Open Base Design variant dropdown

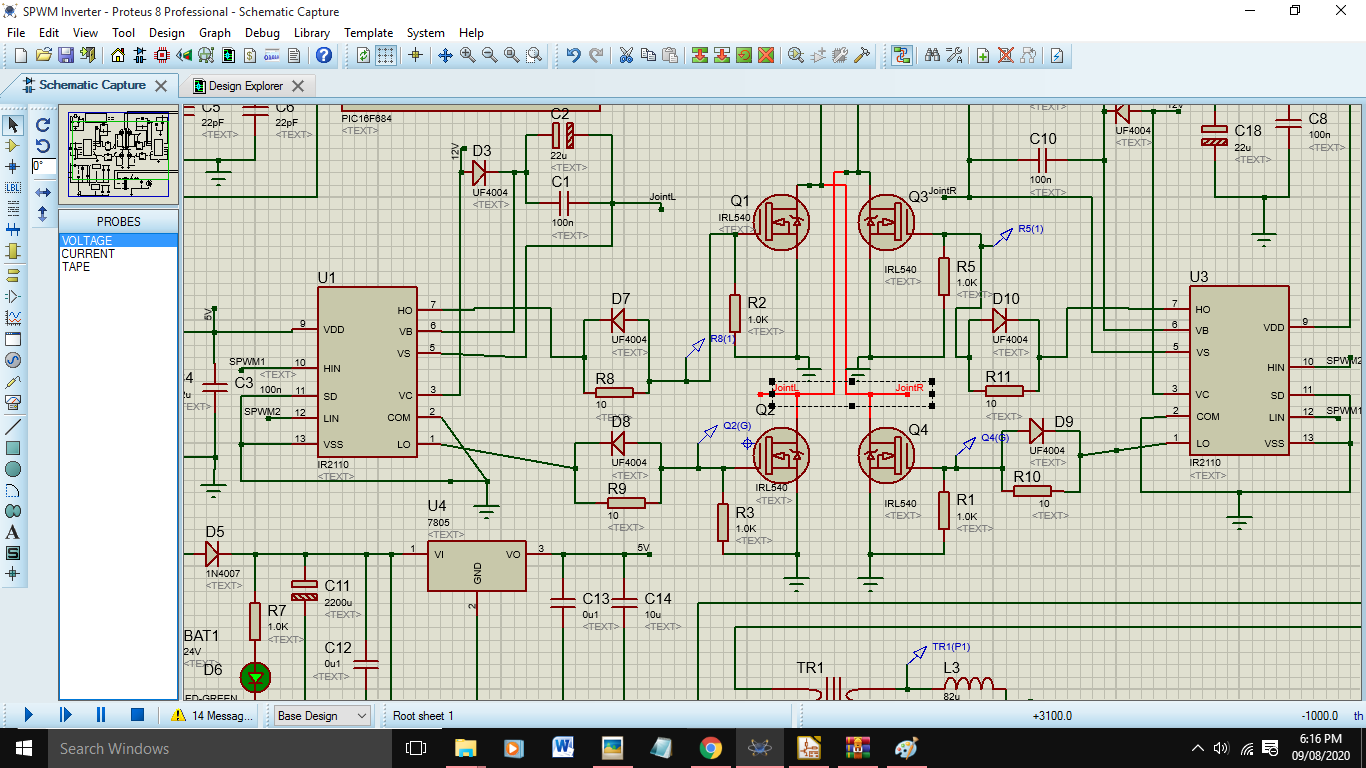click(x=322, y=715)
